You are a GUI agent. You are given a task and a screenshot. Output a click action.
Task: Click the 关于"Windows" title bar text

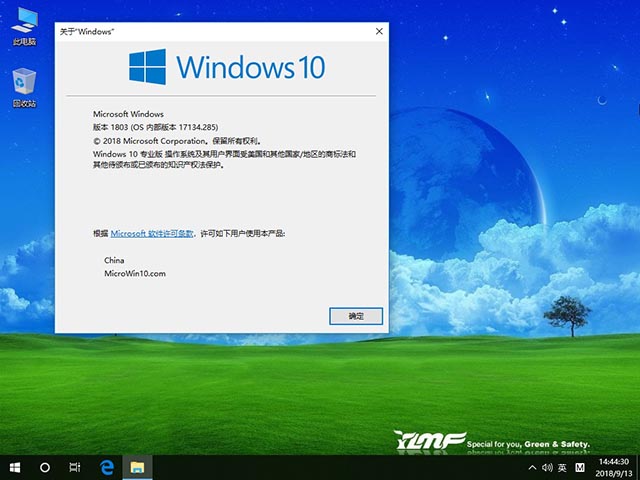coord(87,31)
